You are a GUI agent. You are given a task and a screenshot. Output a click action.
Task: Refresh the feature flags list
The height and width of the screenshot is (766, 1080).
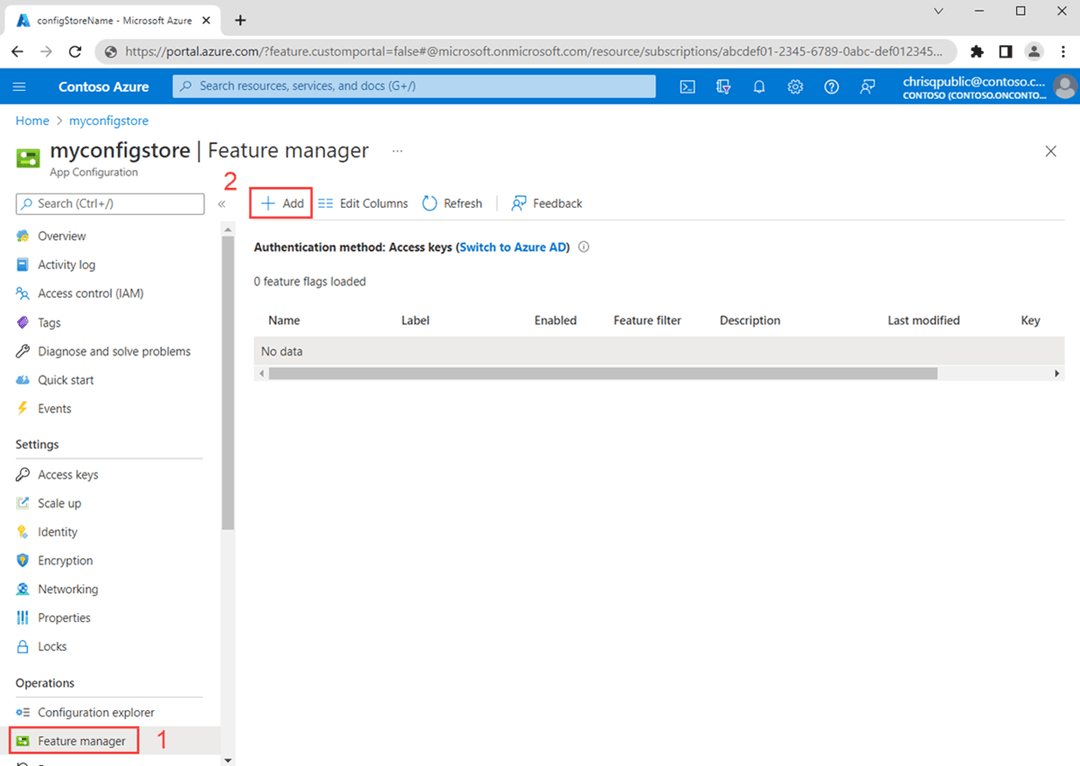[x=452, y=203]
